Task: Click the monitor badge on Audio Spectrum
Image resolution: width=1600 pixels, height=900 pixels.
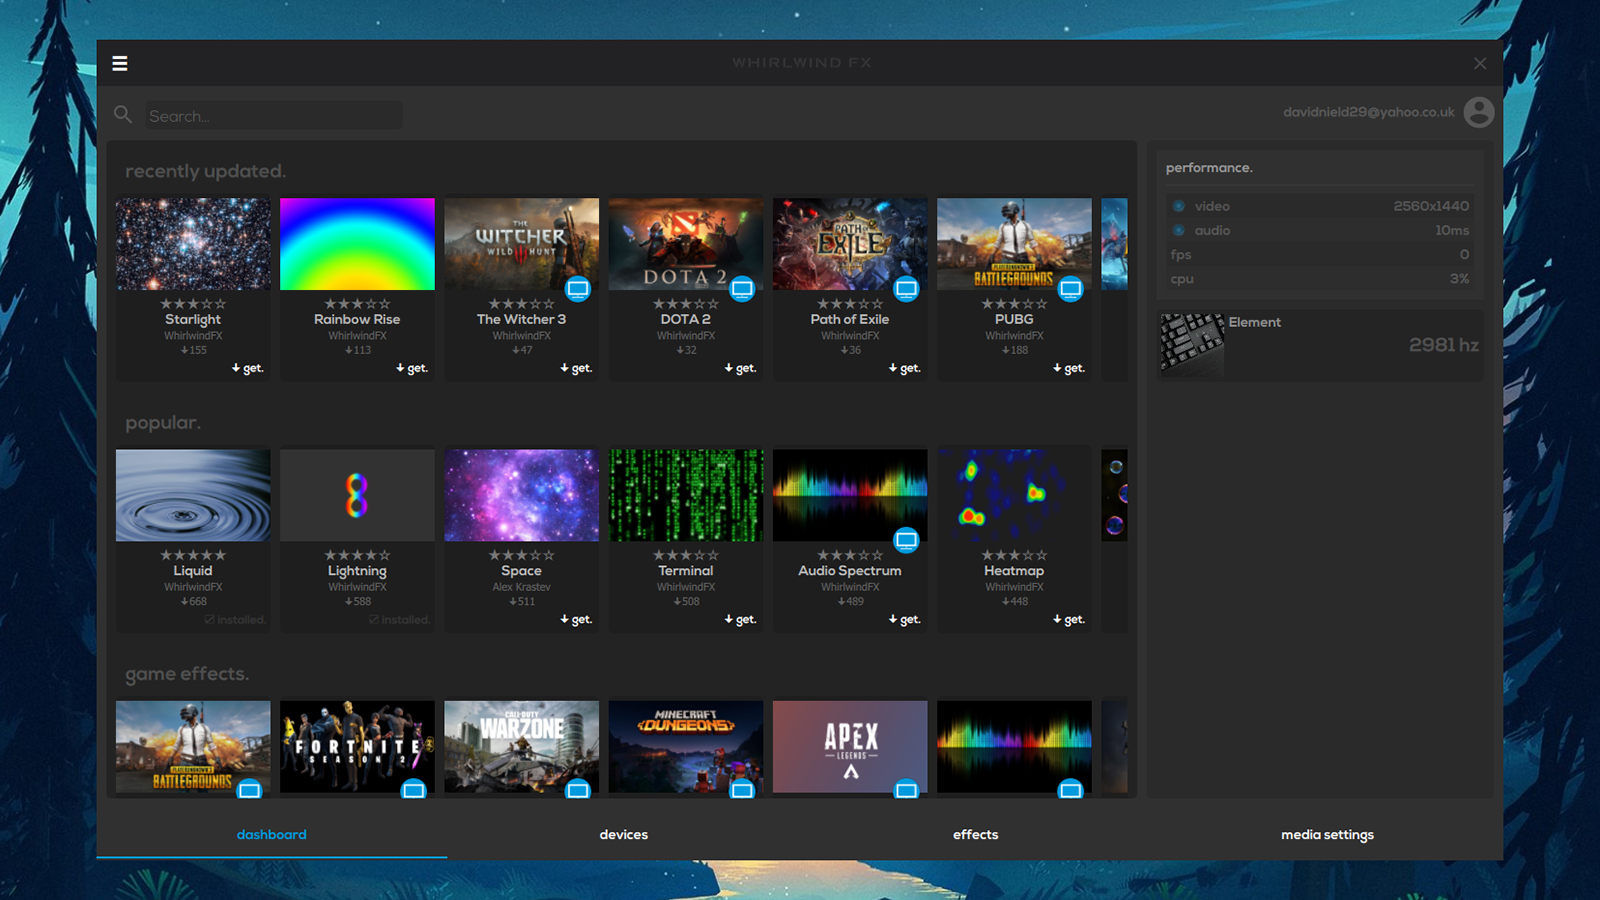Action: click(x=906, y=540)
